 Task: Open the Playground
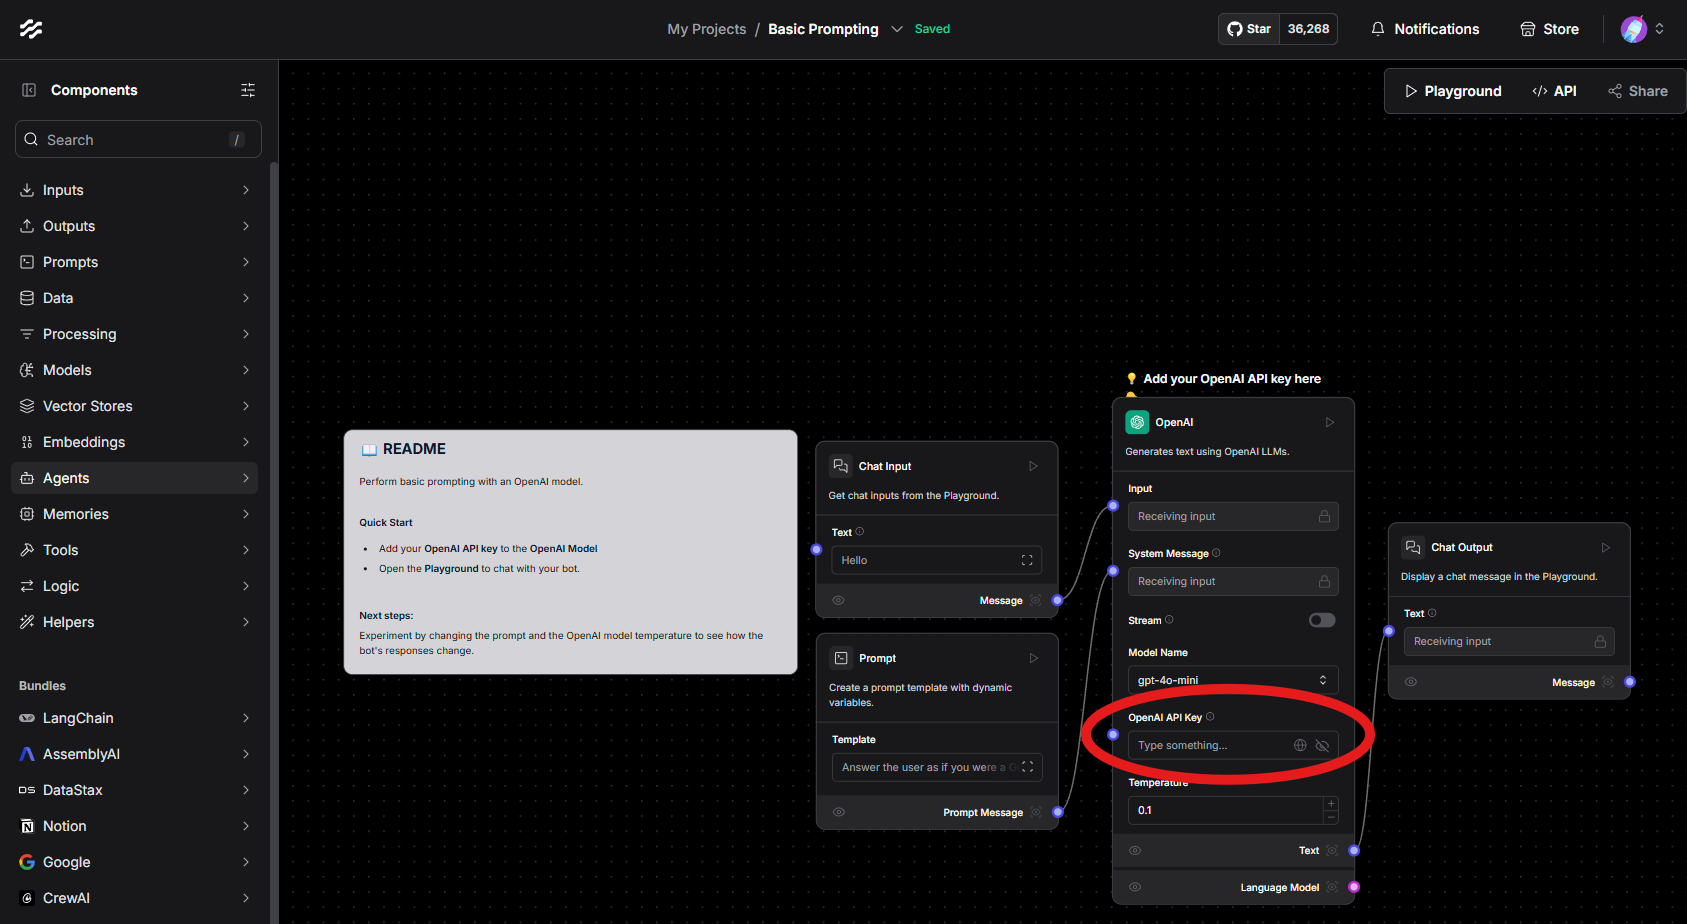1453,91
